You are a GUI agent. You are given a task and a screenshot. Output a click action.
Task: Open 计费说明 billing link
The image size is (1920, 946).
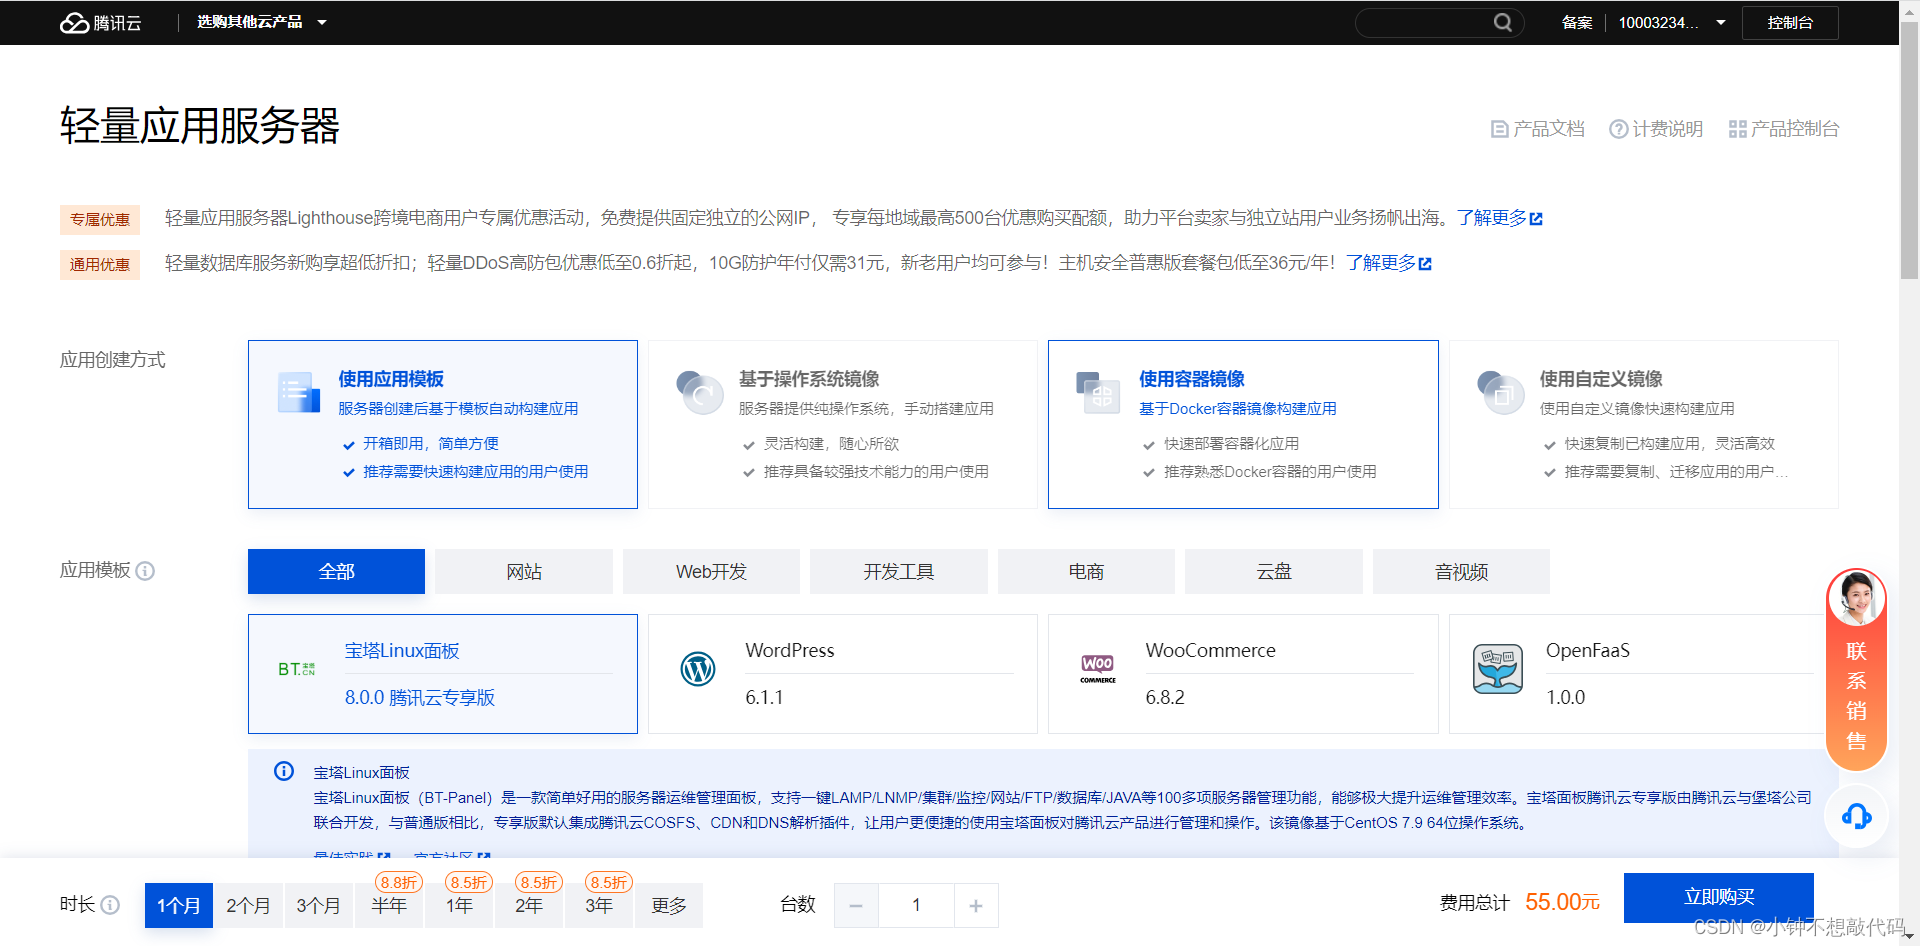point(1667,129)
